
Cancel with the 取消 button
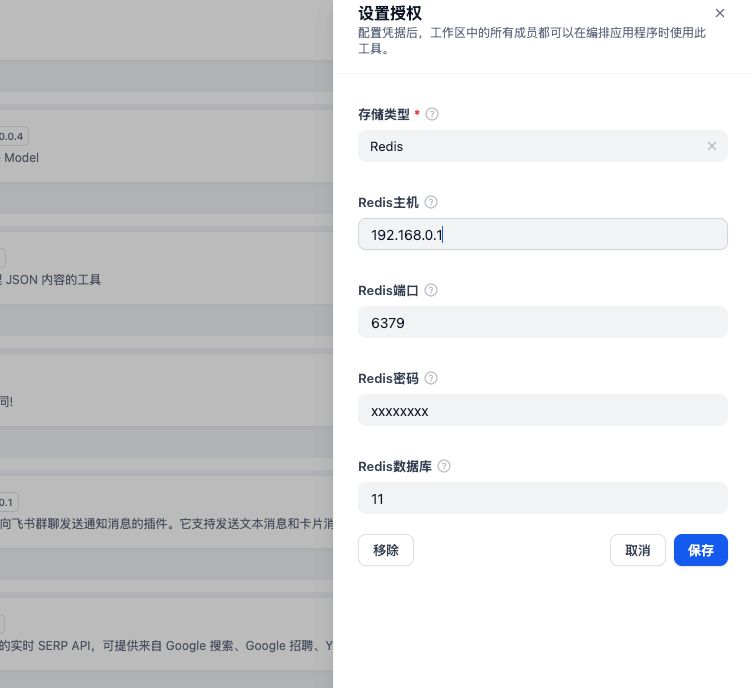(x=637, y=550)
